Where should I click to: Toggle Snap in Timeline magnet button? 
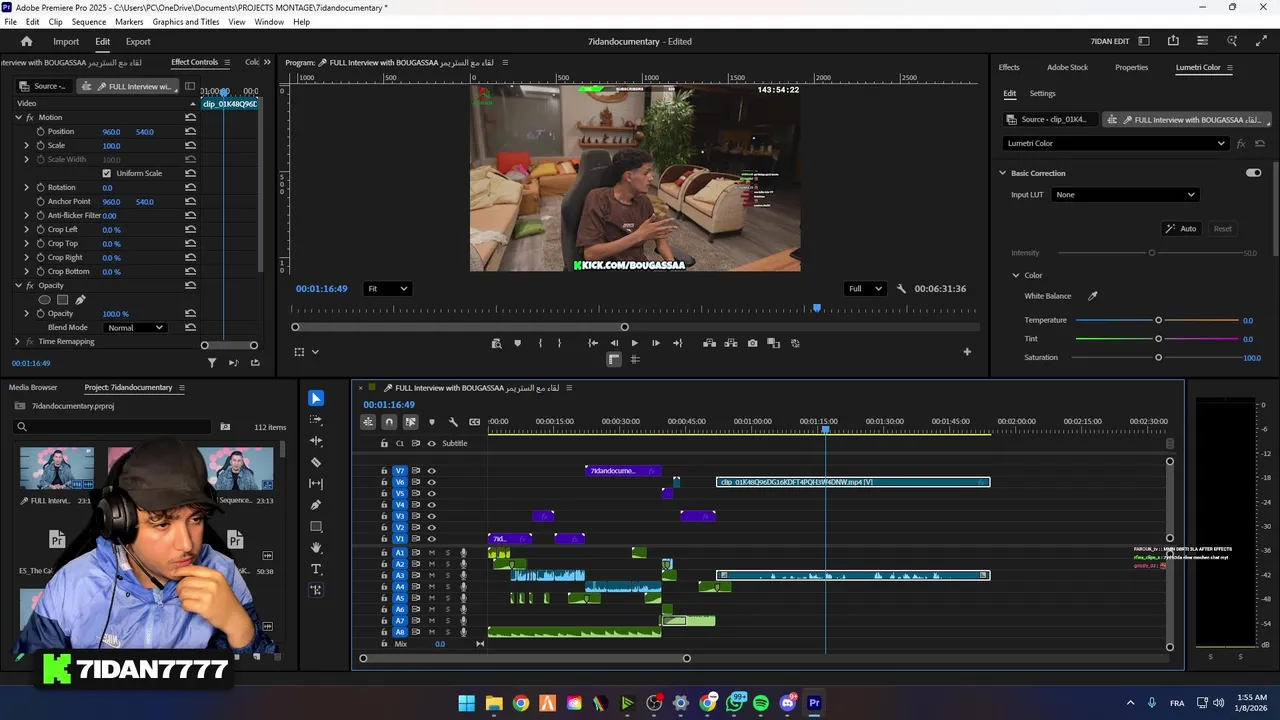pyautogui.click(x=389, y=422)
